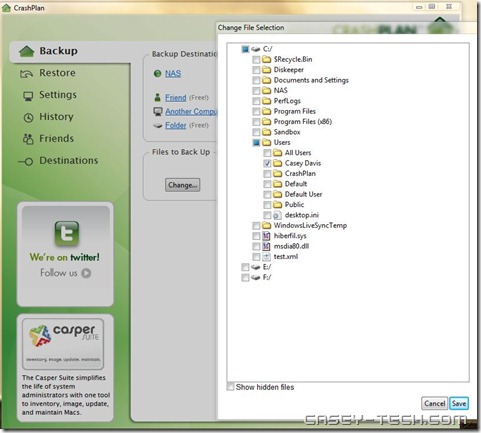Viewport: 481px width, 433px height.
Task: Click the Friend person icon
Action: tap(157, 98)
